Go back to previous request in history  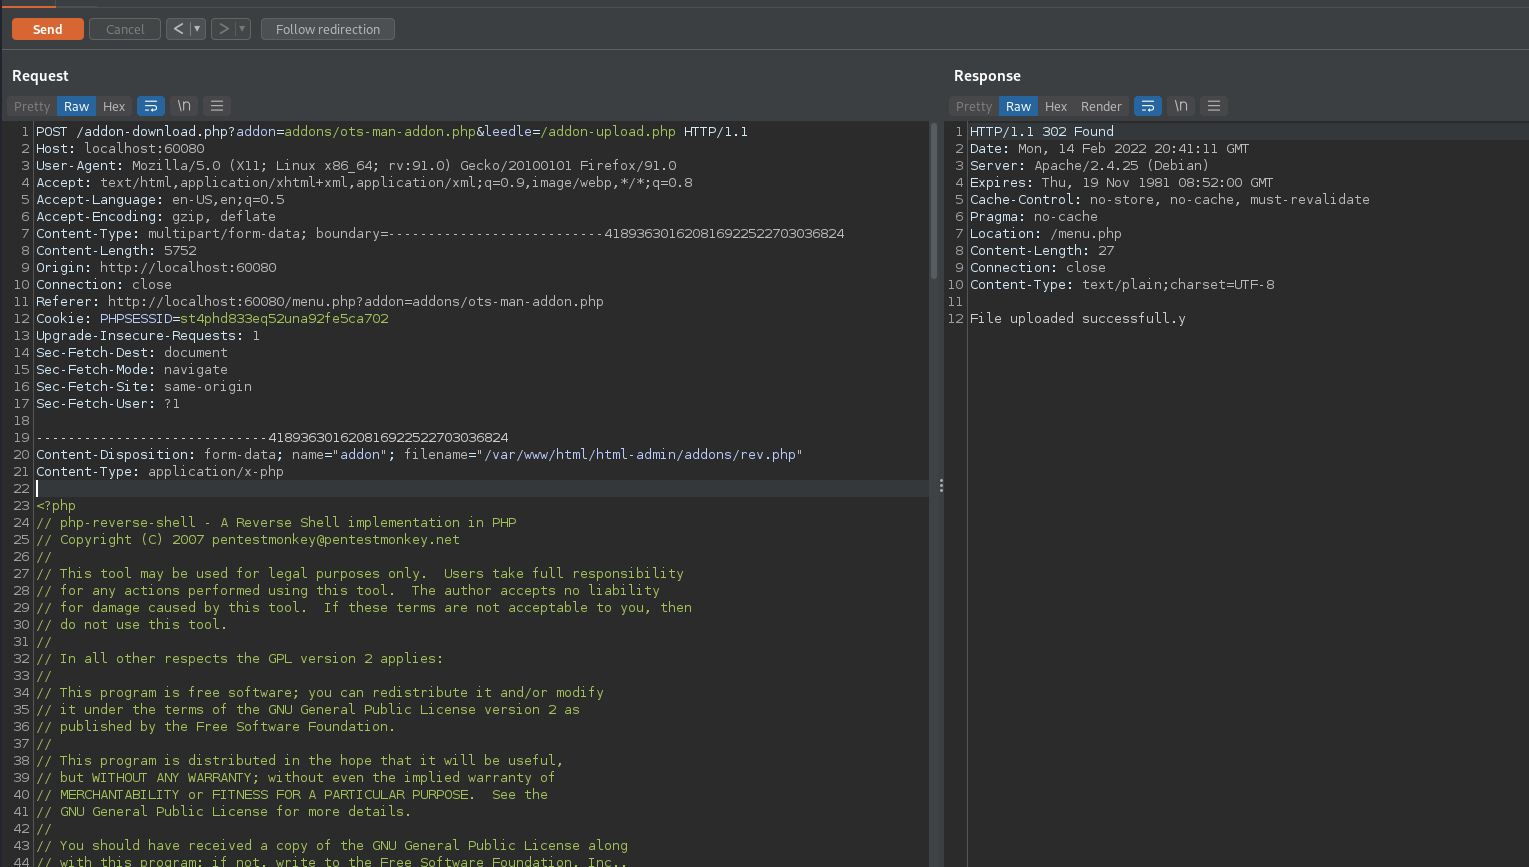[178, 29]
